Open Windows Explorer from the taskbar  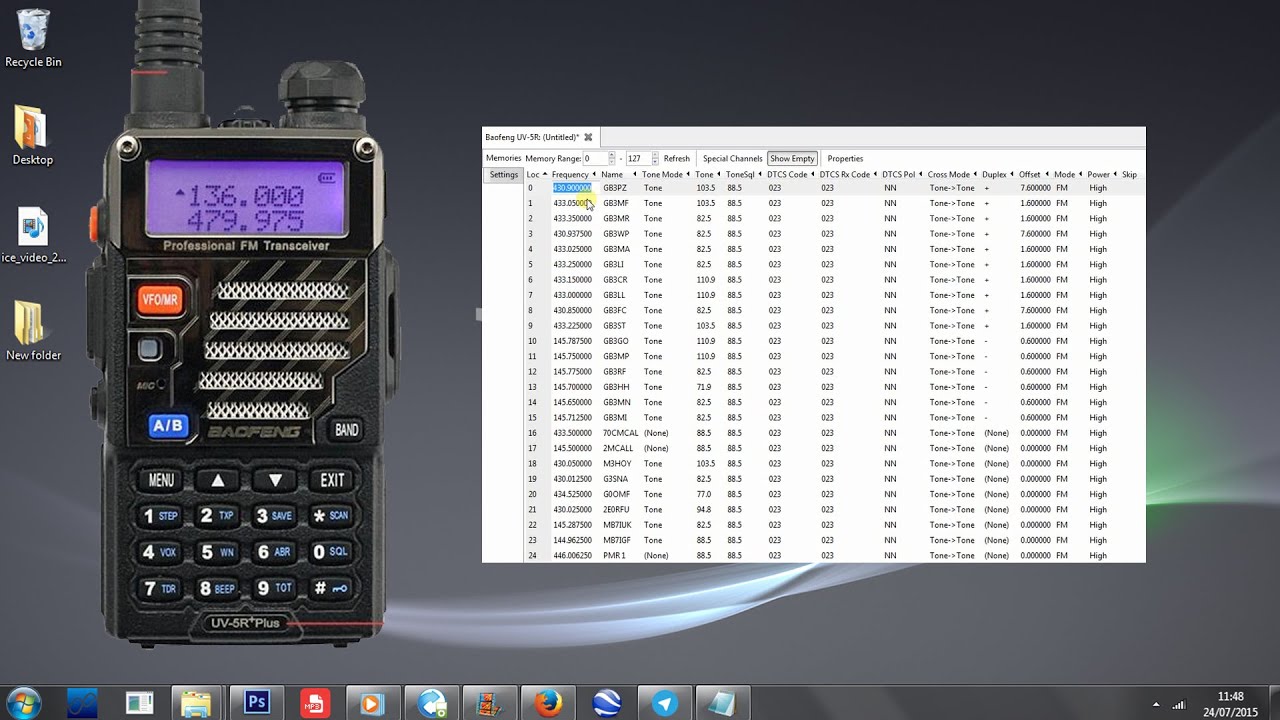[197, 703]
